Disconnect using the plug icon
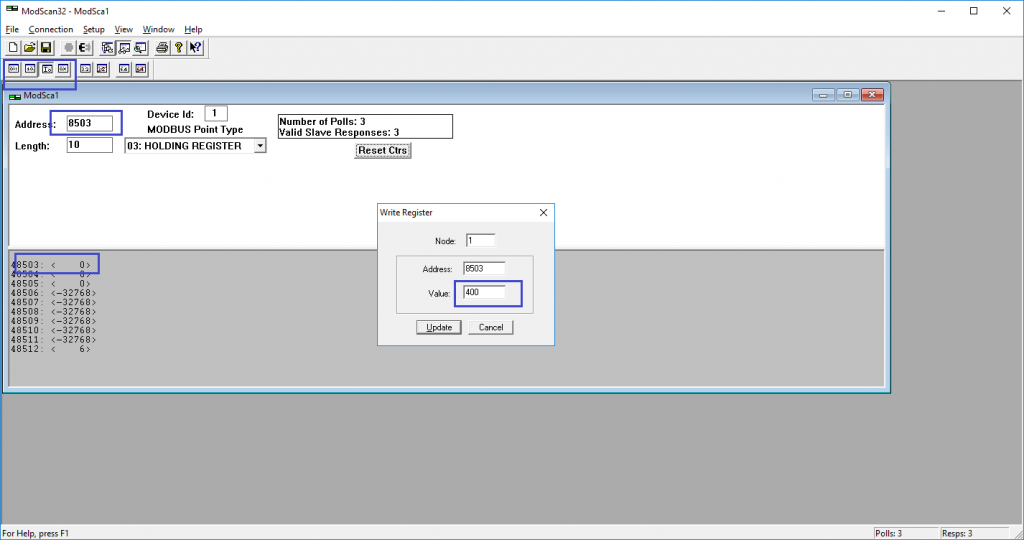Screen dimensions: 1024x540 tap(84, 48)
